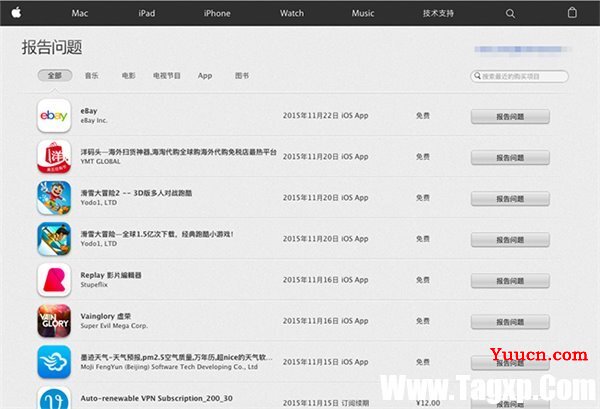Open the shopping bag icon
600x409 pixels.
point(572,13)
